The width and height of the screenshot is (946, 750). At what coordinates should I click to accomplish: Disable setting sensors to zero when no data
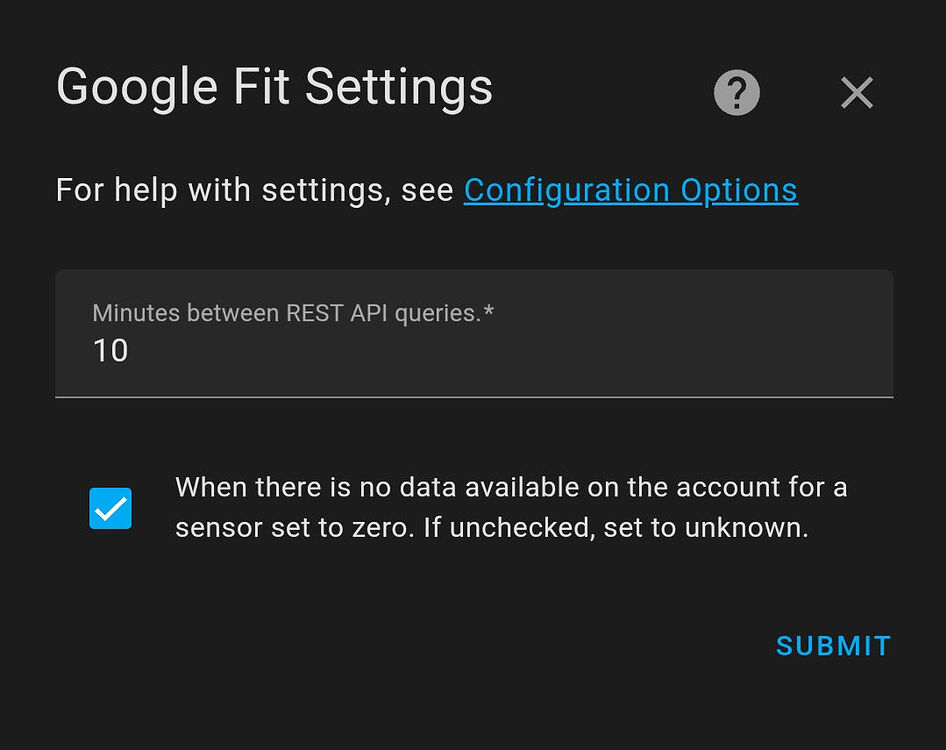110,508
